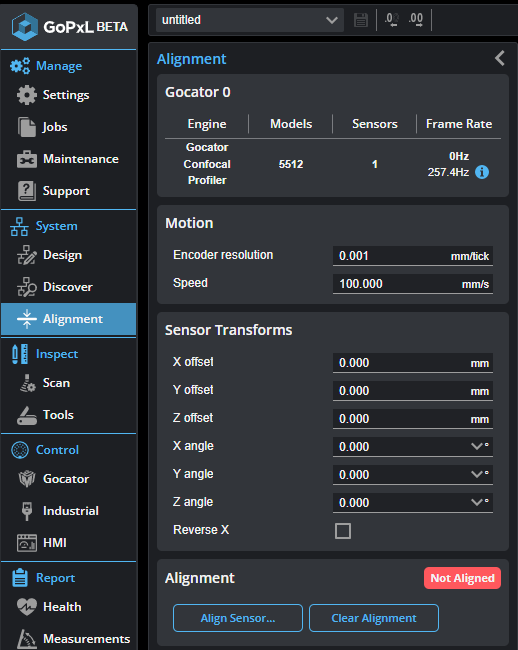Viewport: 518px width, 650px height.
Task: Click the save job disk icon
Action: pyautogui.click(x=361, y=19)
